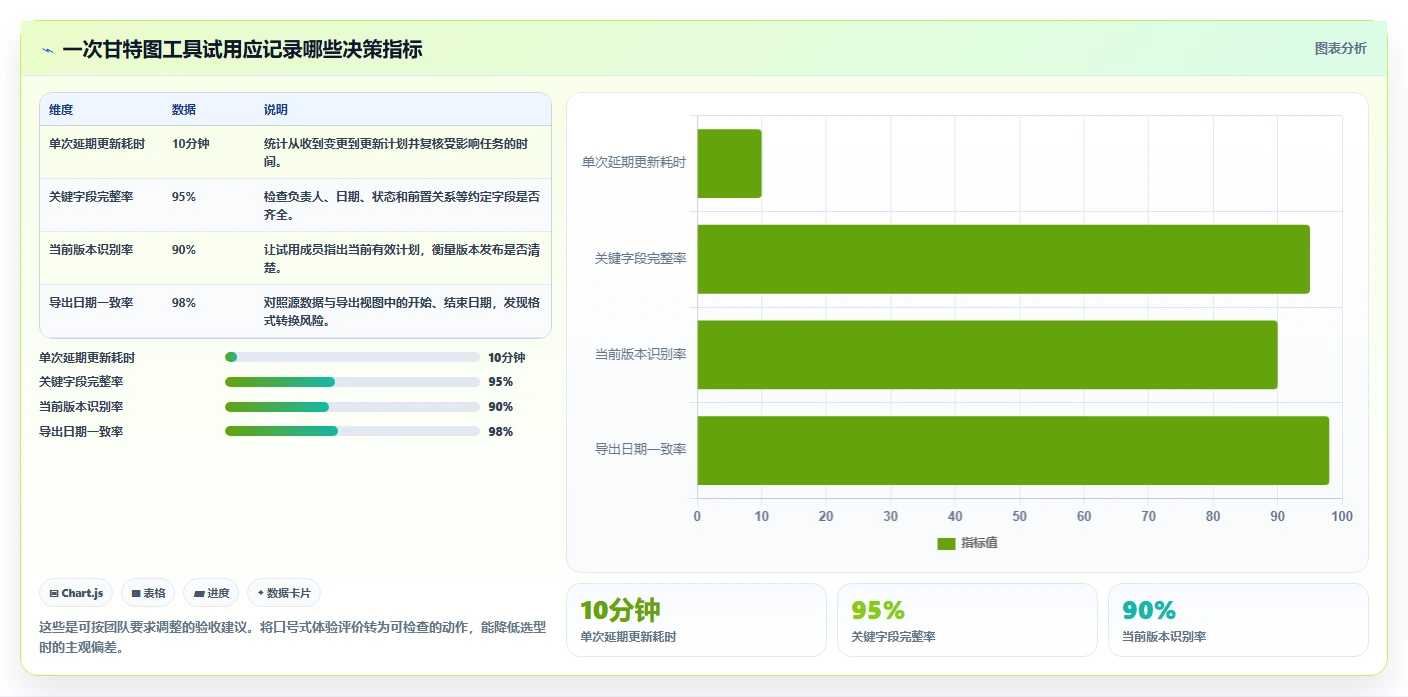Click y-axis label 单次延期更新耗时
Screen dimensions: 1408x697
pyautogui.click(x=634, y=163)
